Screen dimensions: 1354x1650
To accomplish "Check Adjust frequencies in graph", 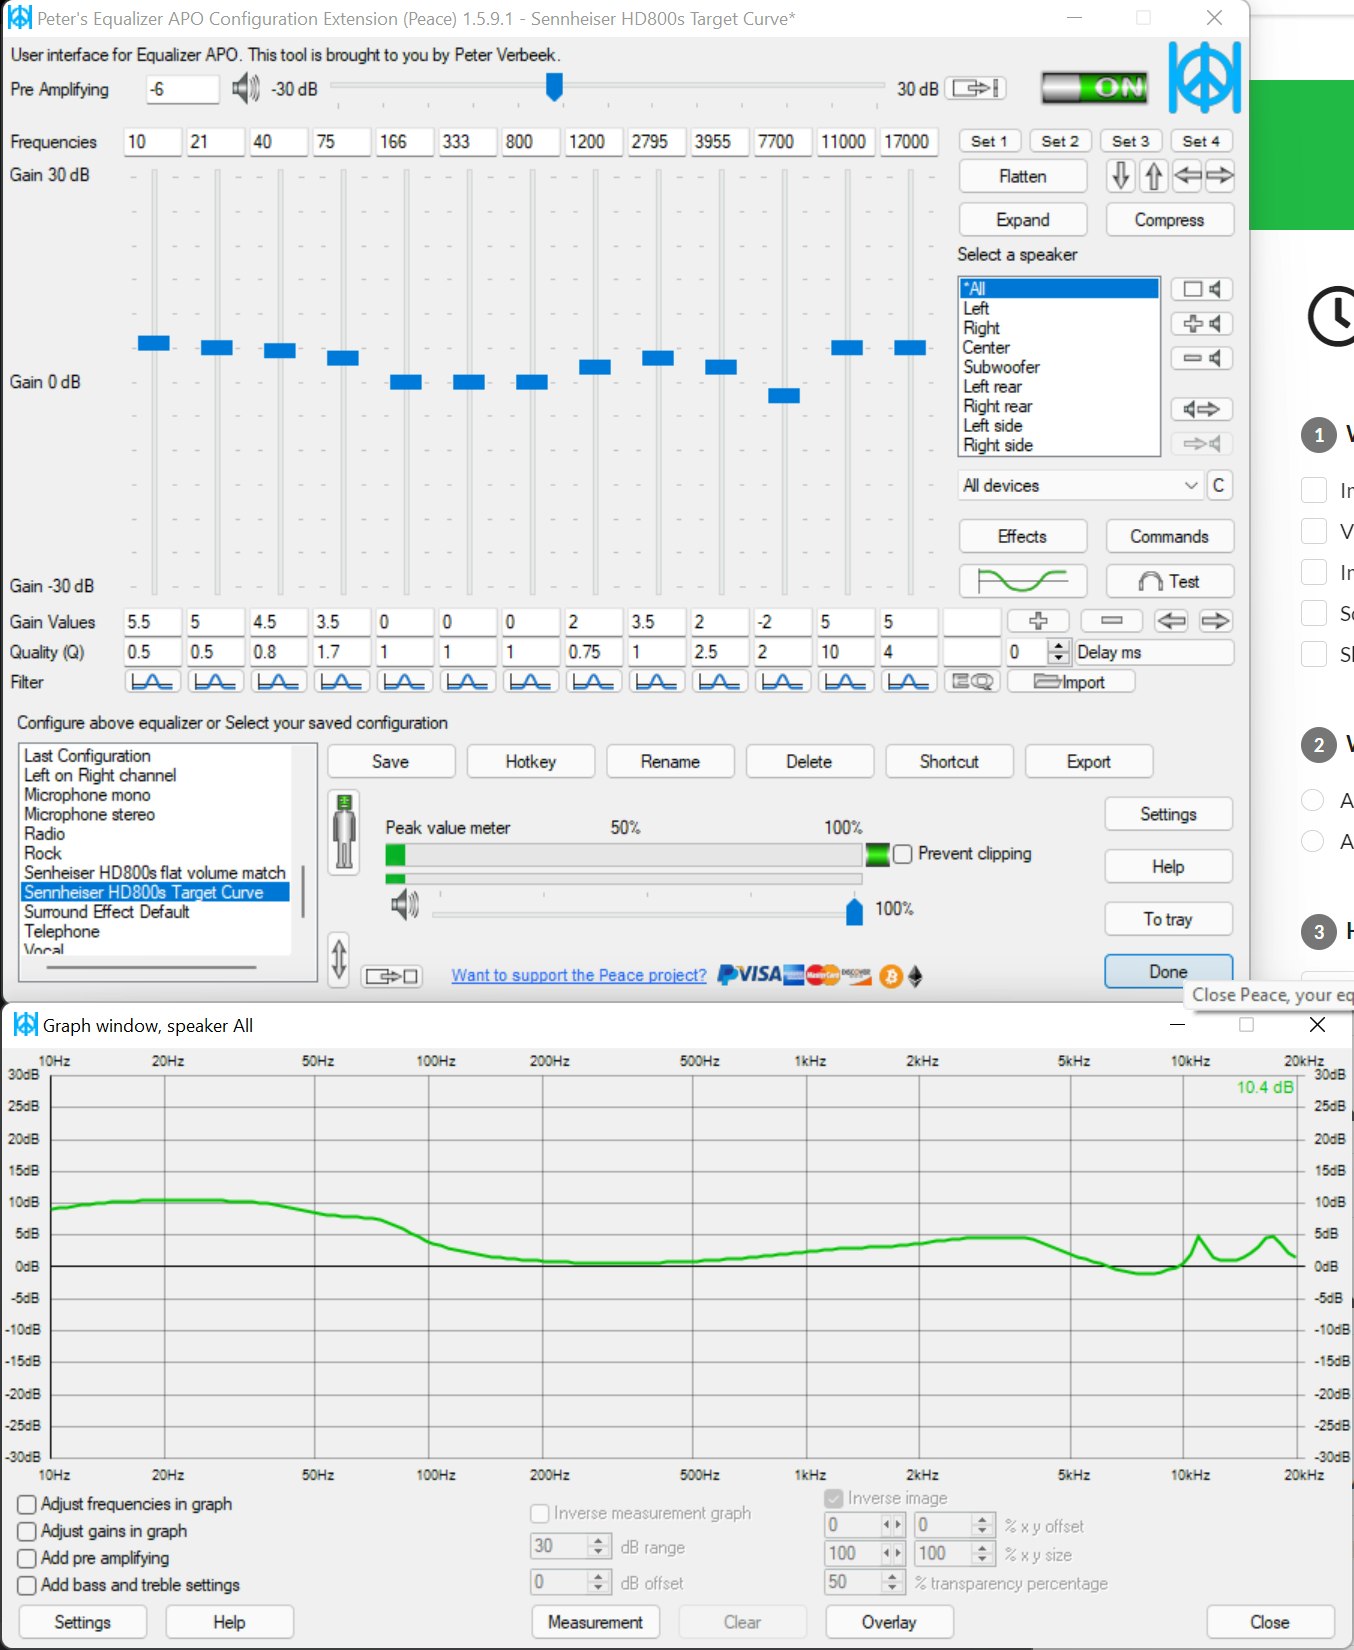I will coord(27,1504).
